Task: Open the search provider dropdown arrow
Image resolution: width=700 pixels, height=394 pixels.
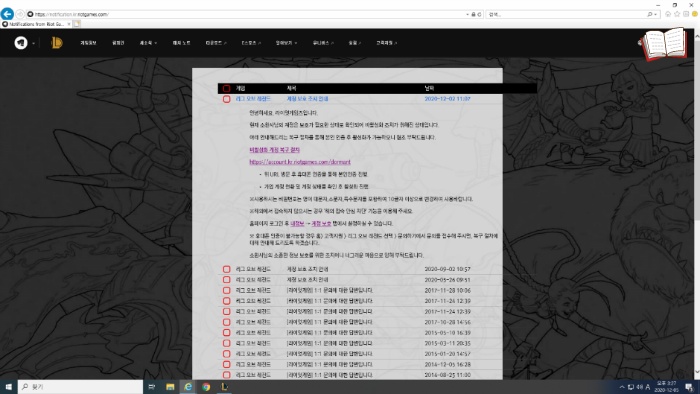Action: 655,14
